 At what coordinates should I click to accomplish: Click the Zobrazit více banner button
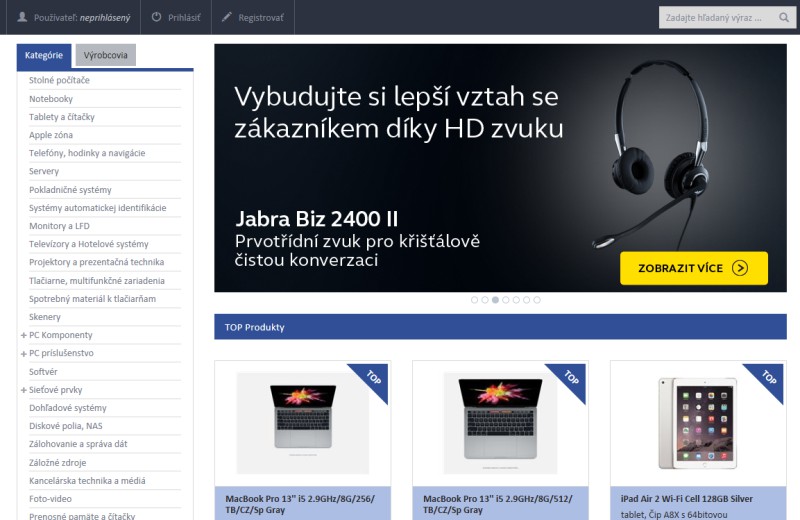tap(694, 268)
